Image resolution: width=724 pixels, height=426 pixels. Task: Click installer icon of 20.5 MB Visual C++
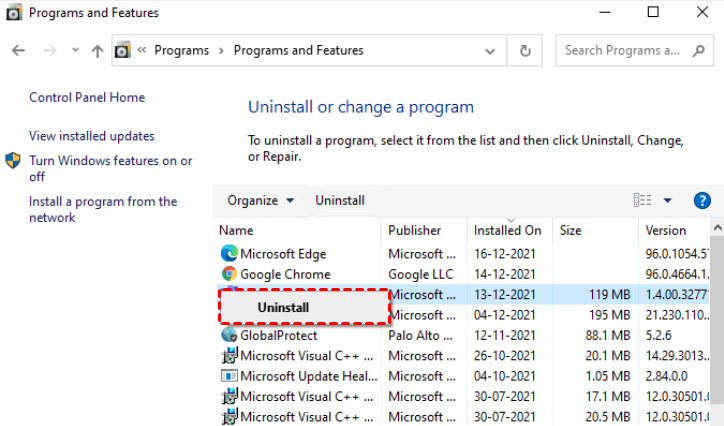pyautogui.click(x=229, y=416)
